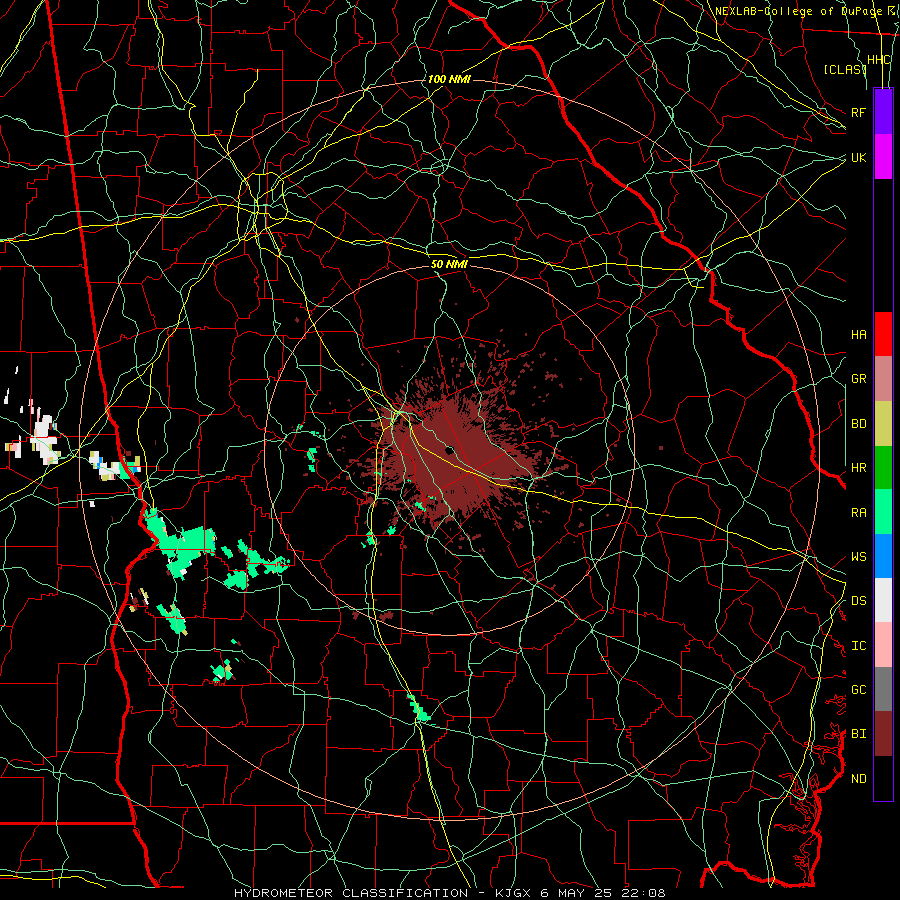Image resolution: width=900 pixels, height=900 pixels.
Task: Click the Hydrometeor Classification KJGX timestamp caption
Action: pos(450,893)
